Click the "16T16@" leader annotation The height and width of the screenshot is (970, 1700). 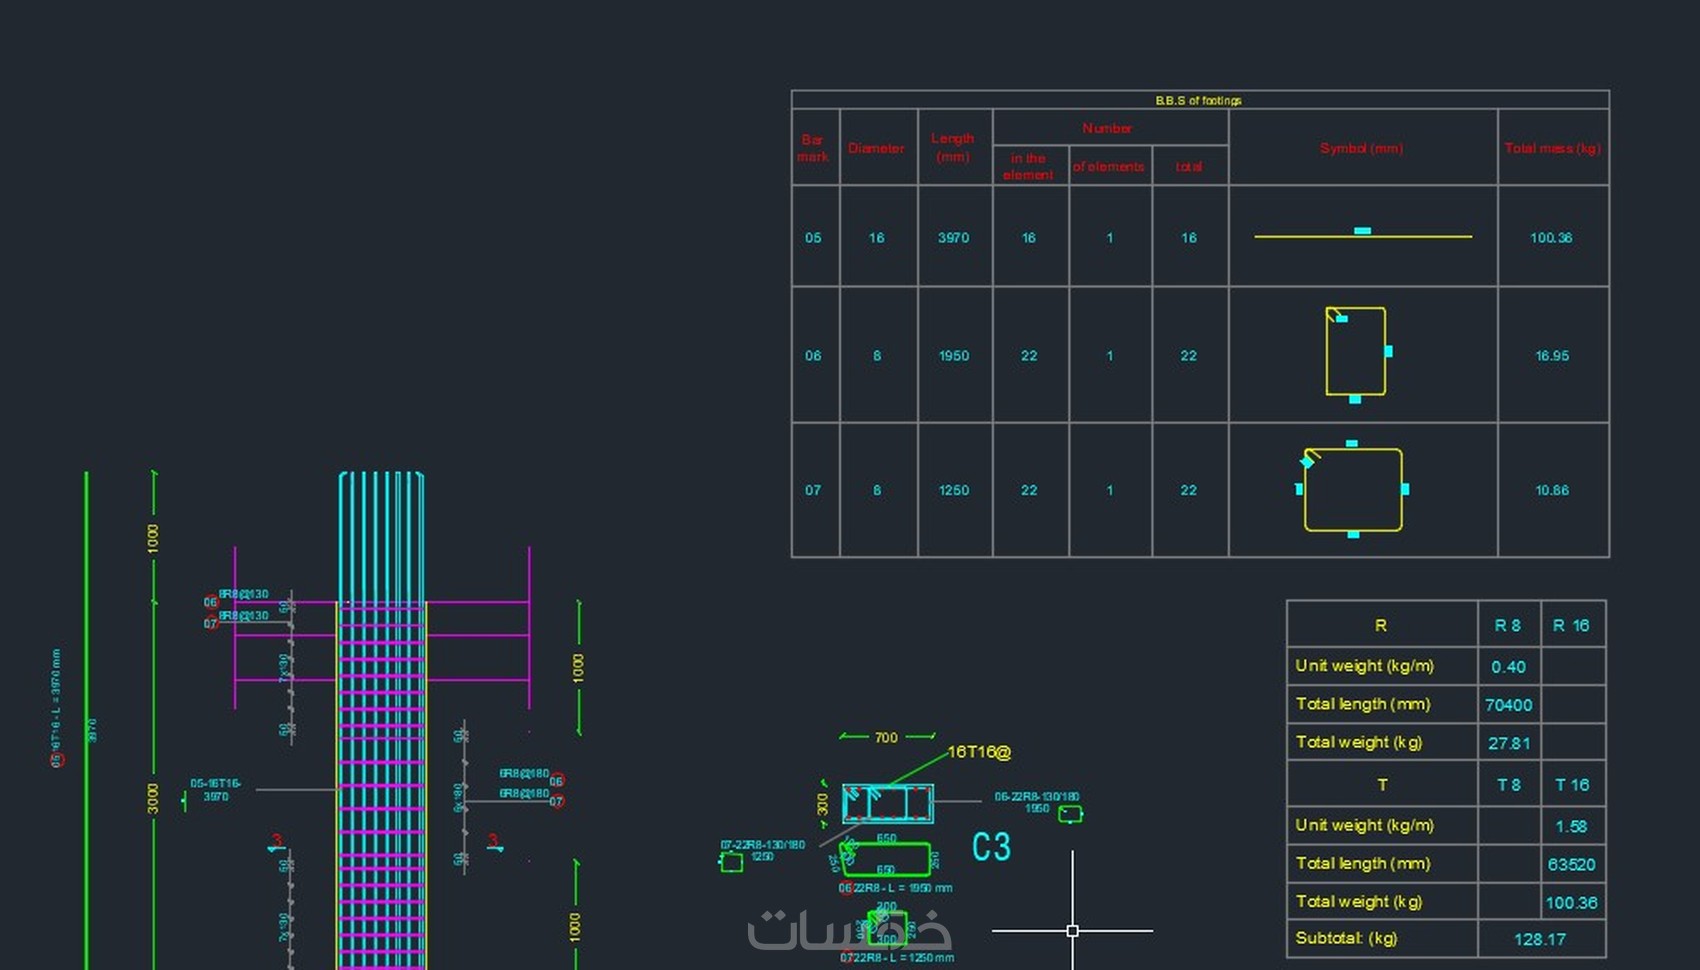979,752
